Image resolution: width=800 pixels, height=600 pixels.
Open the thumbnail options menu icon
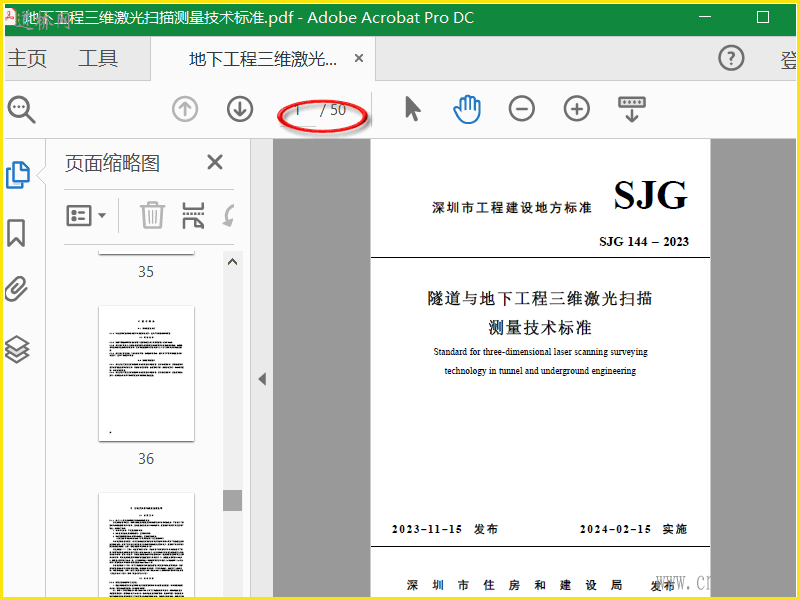86,215
